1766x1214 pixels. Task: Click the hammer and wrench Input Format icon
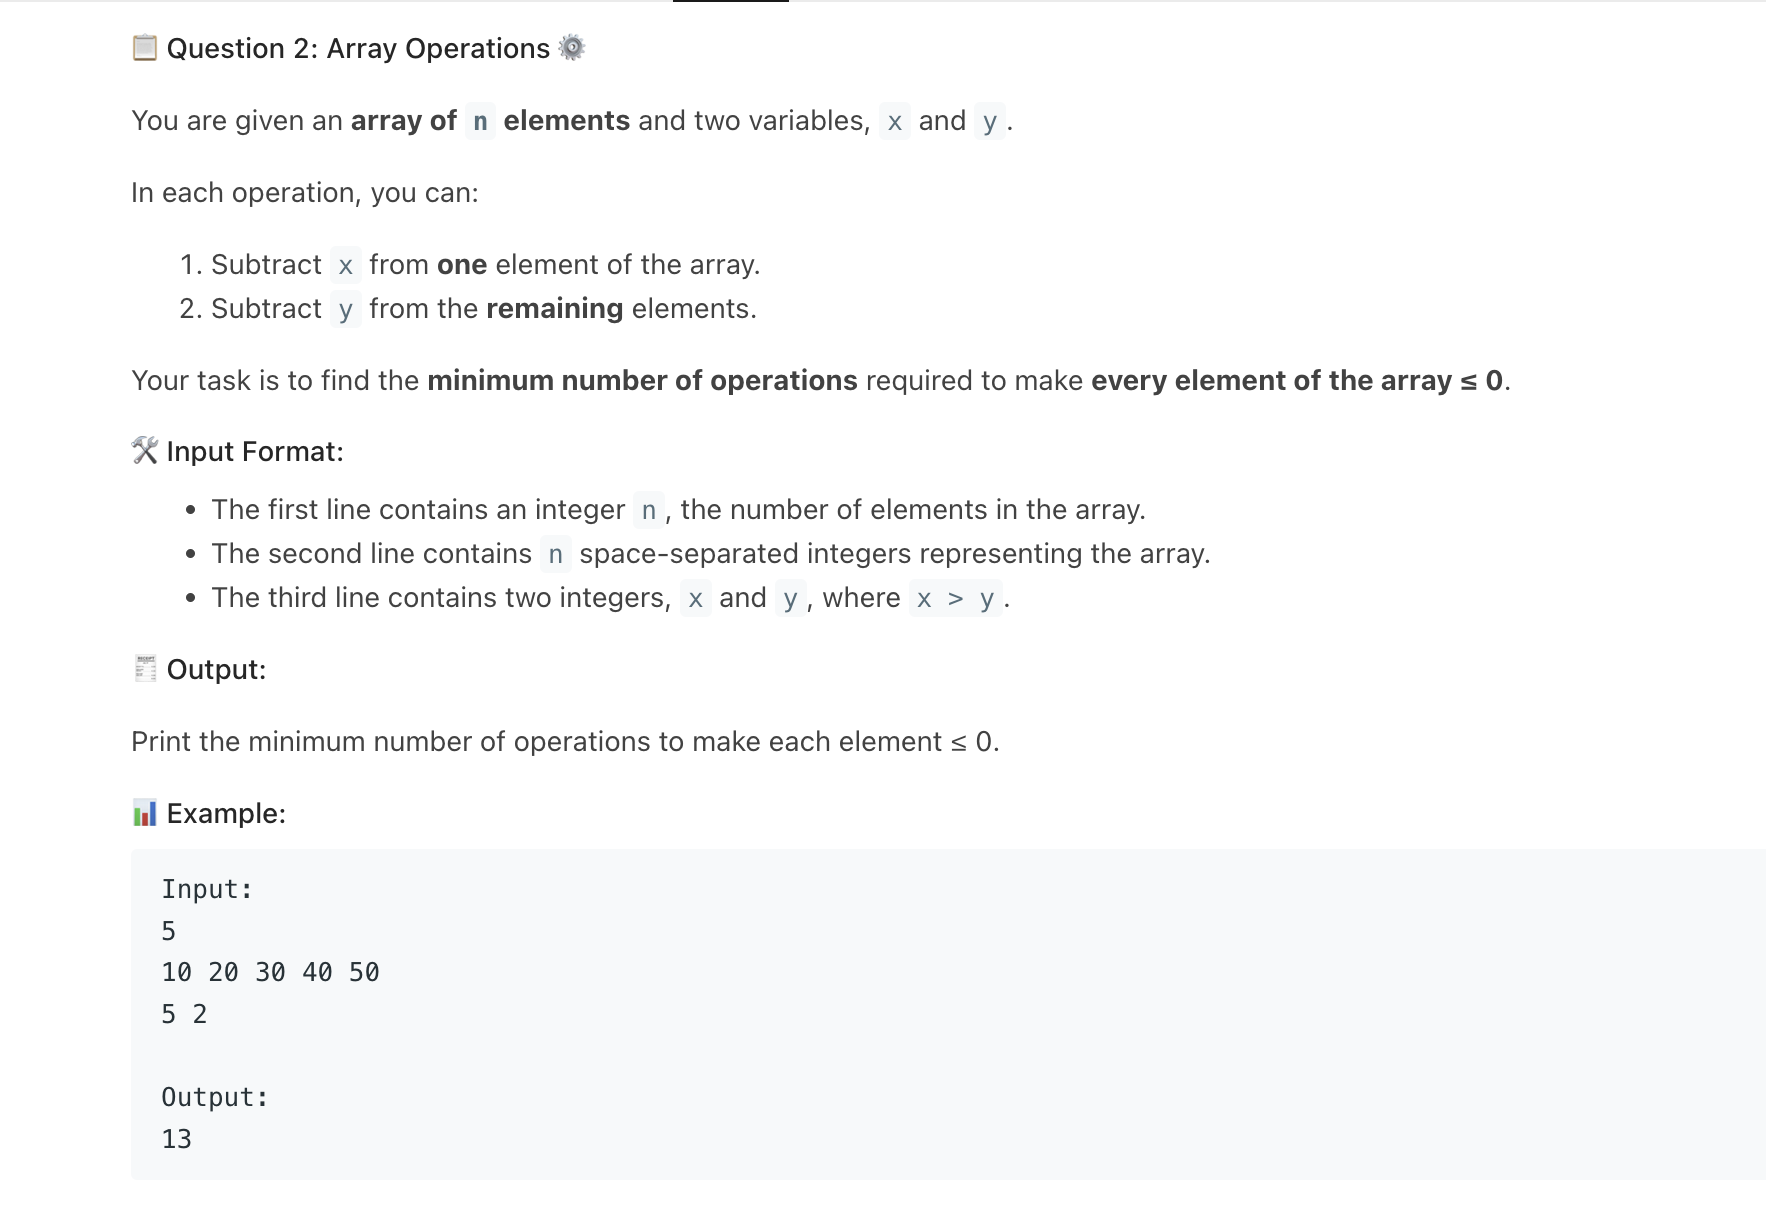pyautogui.click(x=145, y=451)
